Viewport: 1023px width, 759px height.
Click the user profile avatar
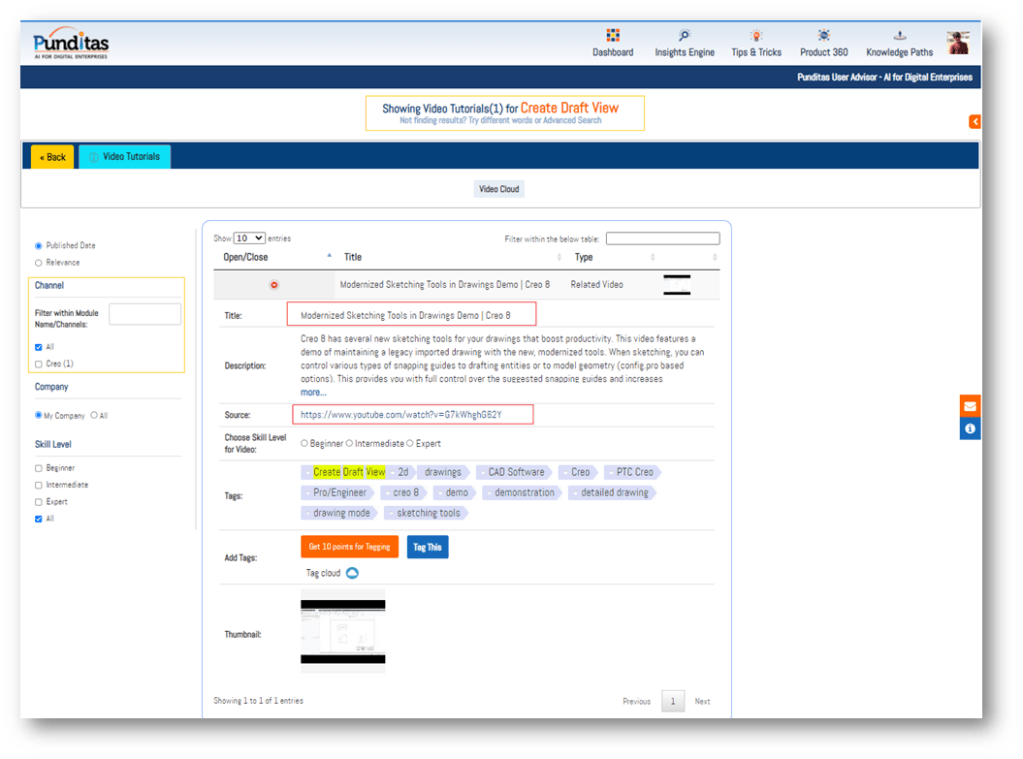point(958,43)
